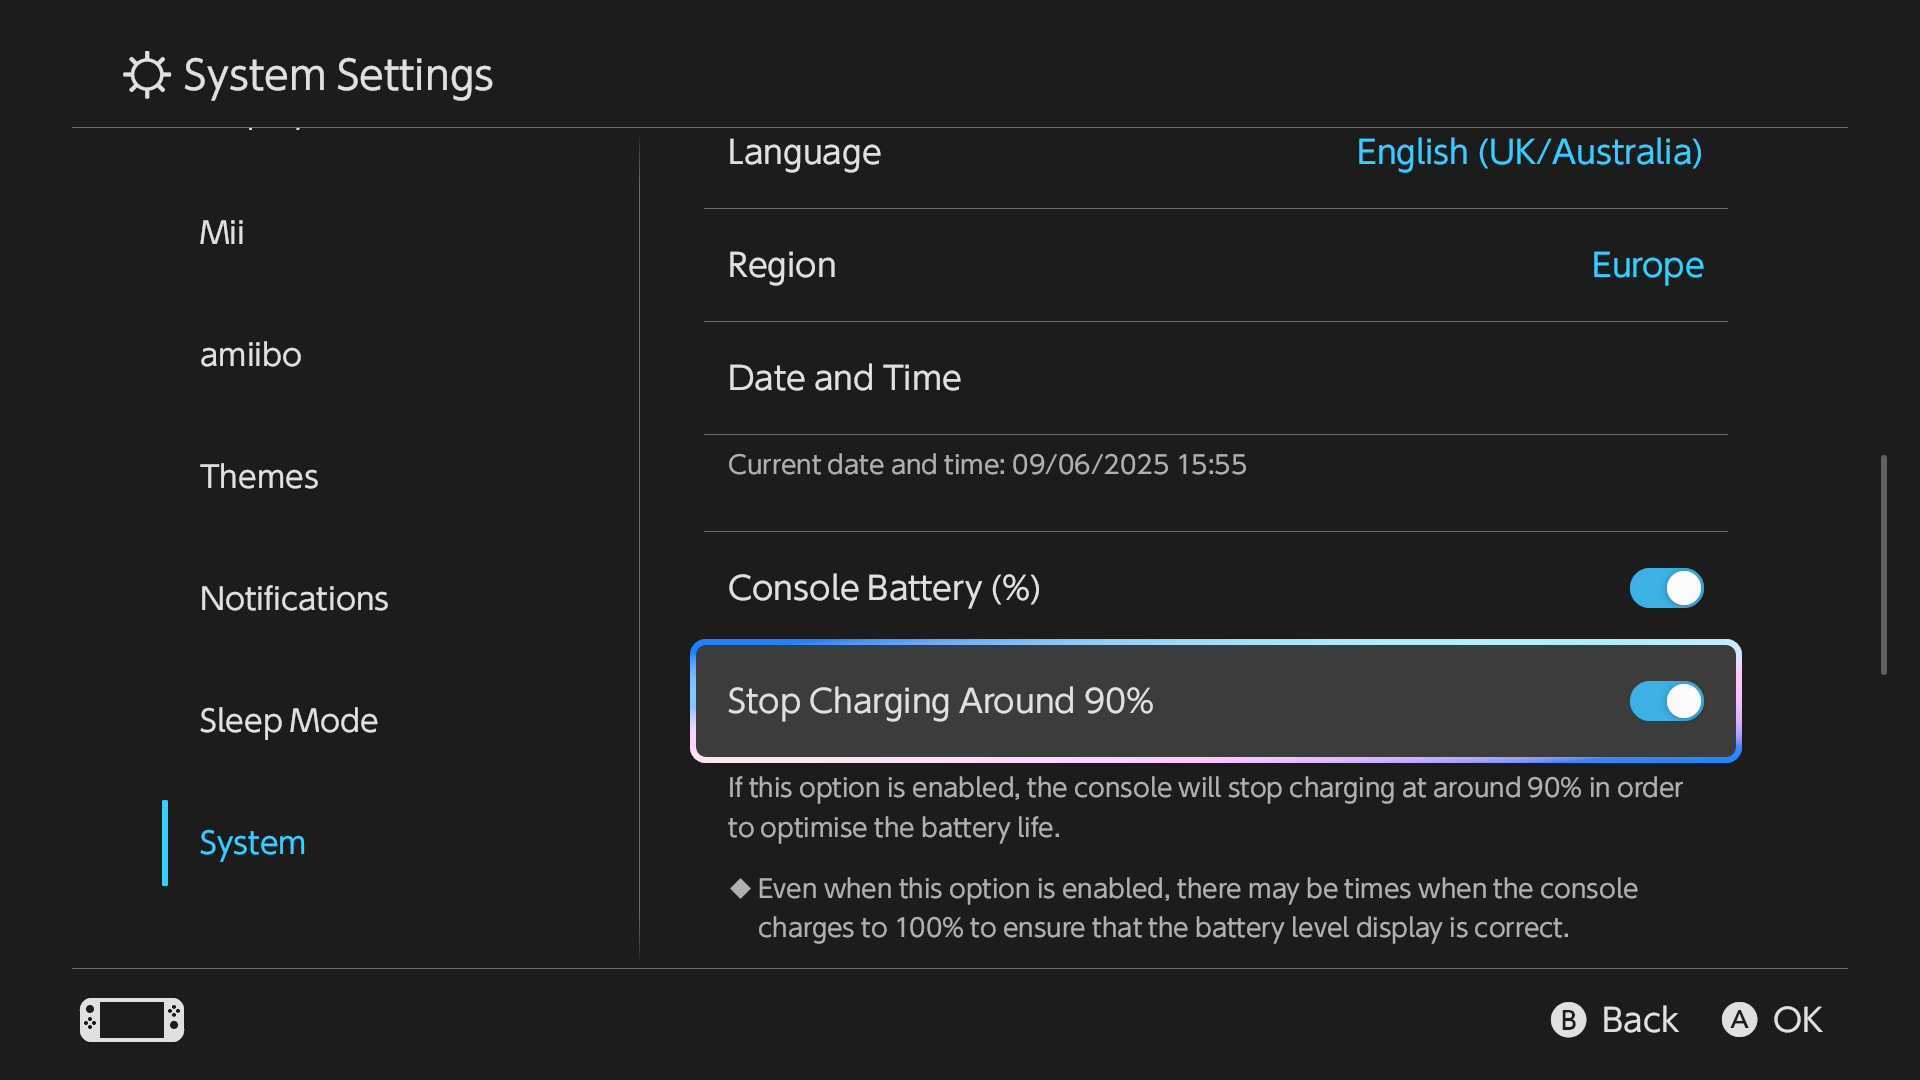This screenshot has height=1080, width=1920.
Task: Click the B button icon
Action: coord(1568,1020)
